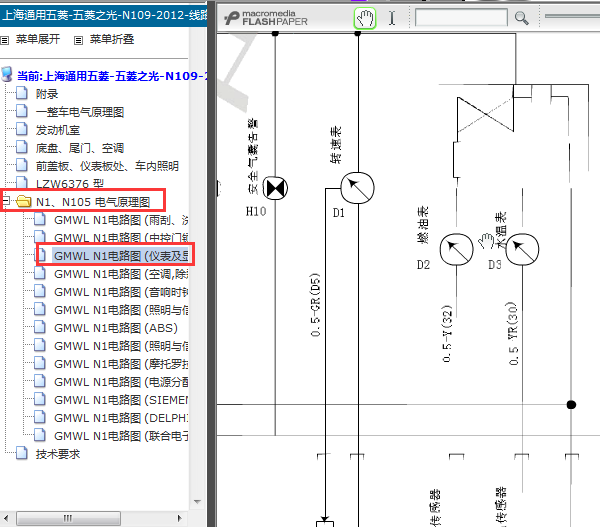
Task: Open the 发动机室 document
Action: 58,130
